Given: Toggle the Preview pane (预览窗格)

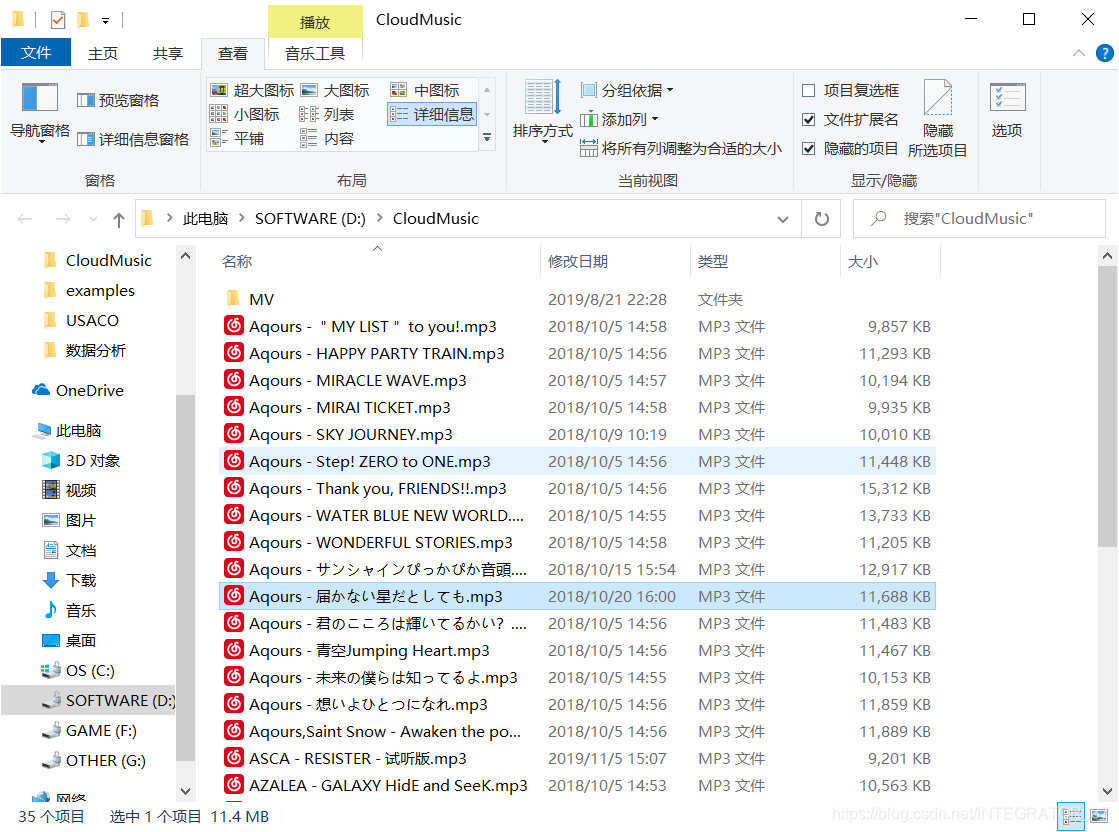Looking at the screenshot, I should [x=118, y=101].
